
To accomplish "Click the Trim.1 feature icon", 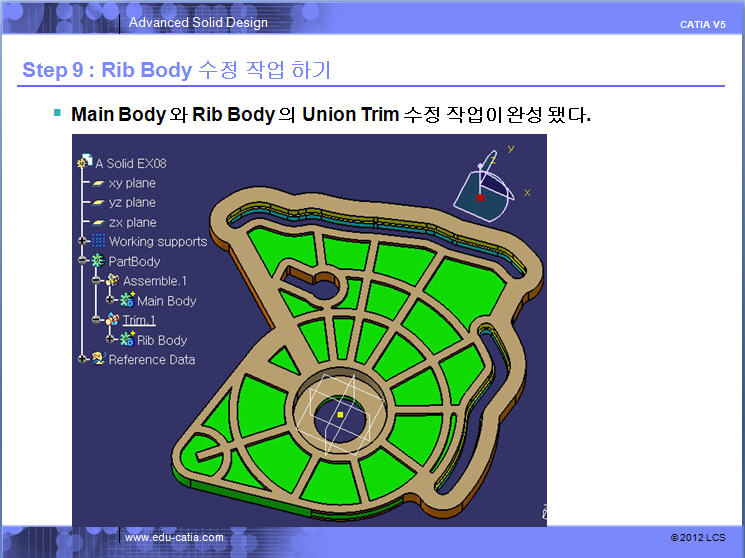I will [112, 320].
